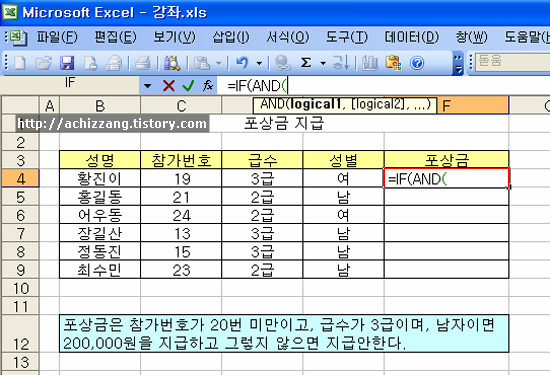Click the Open file folder icon
This screenshot has width=550, height=375.
pyautogui.click(x=44, y=63)
